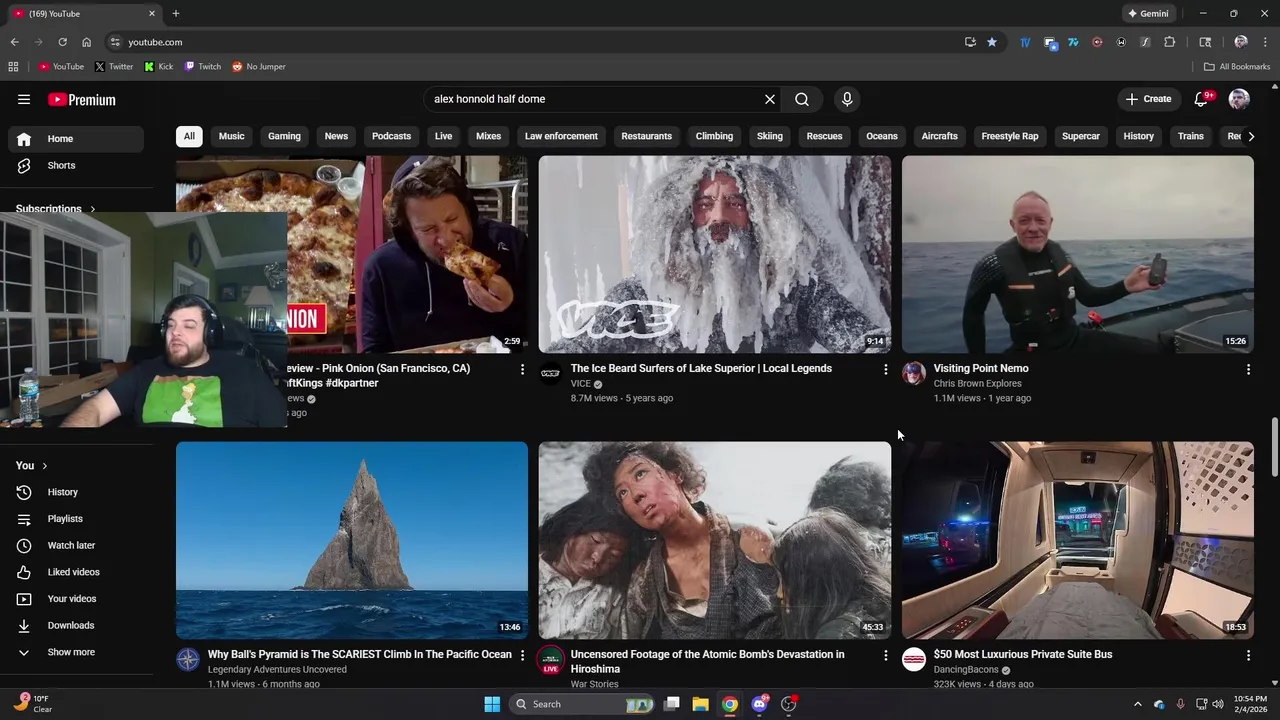The width and height of the screenshot is (1280, 720).
Task: Go to Home in the sidebar
Action: pyautogui.click(x=76, y=139)
